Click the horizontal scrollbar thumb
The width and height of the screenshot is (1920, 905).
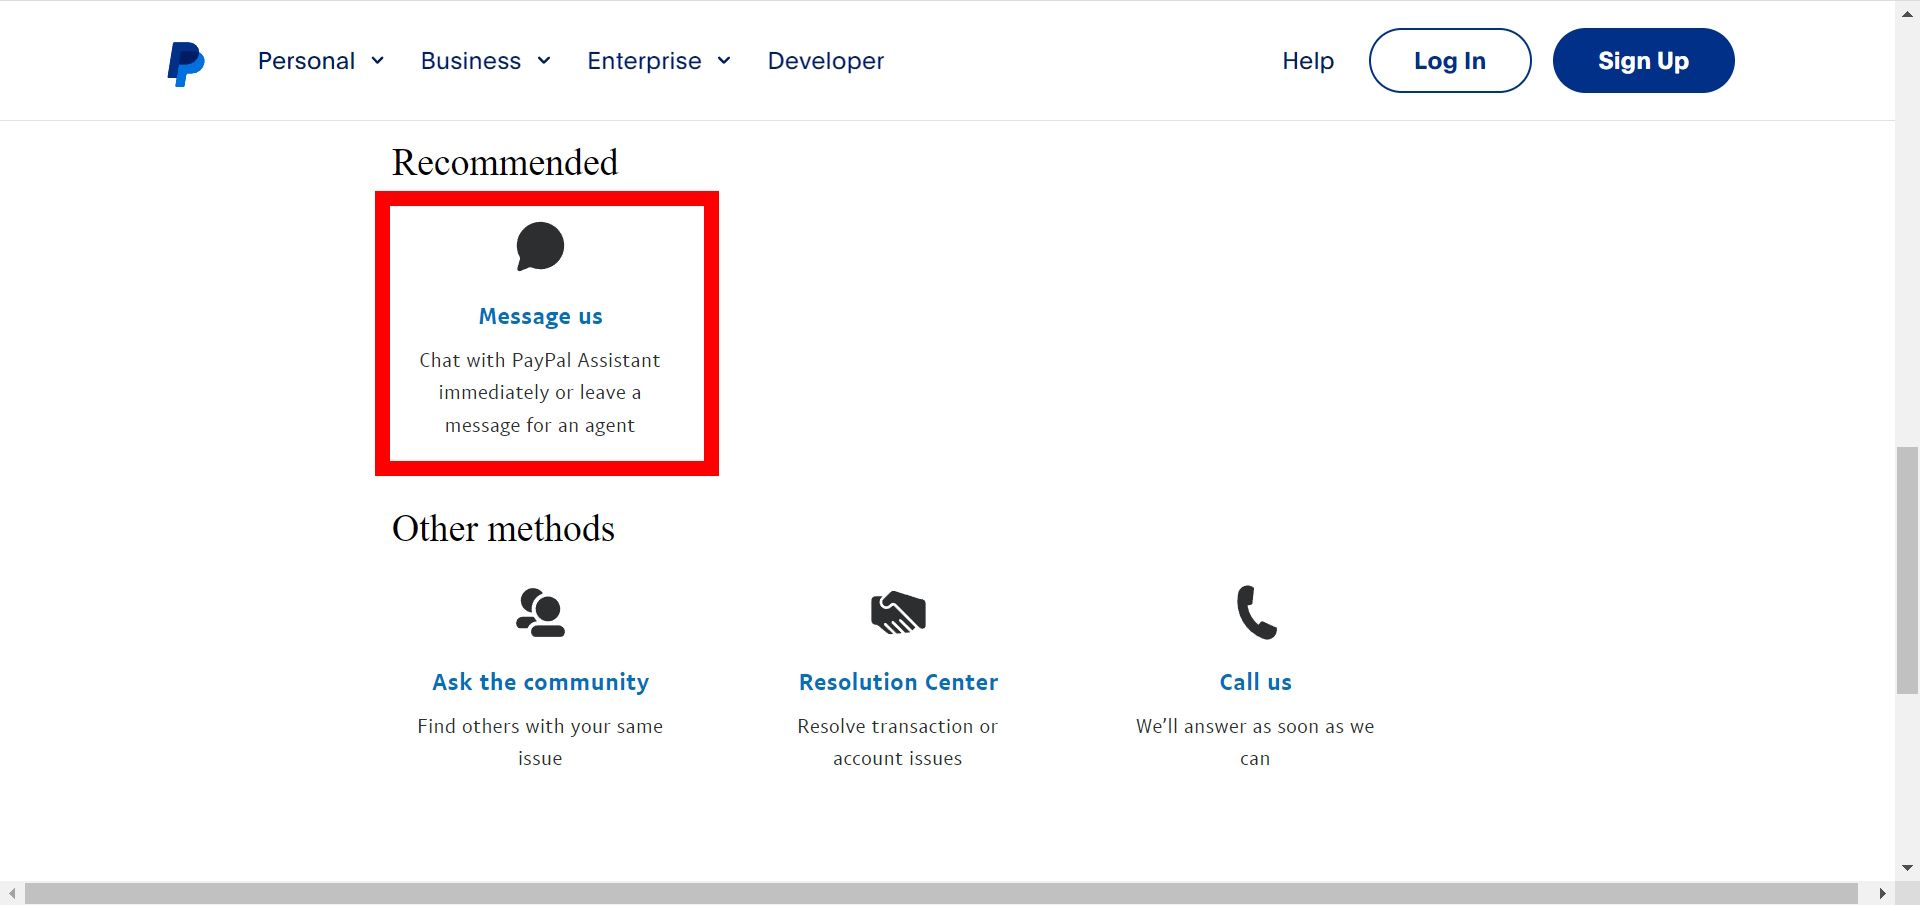click(941, 893)
